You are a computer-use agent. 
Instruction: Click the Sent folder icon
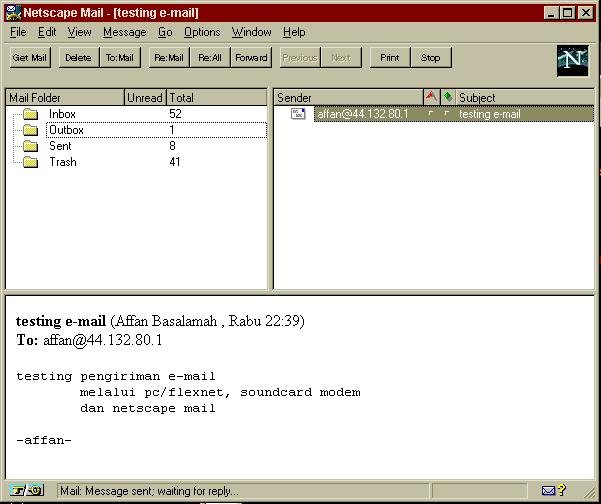point(30,146)
